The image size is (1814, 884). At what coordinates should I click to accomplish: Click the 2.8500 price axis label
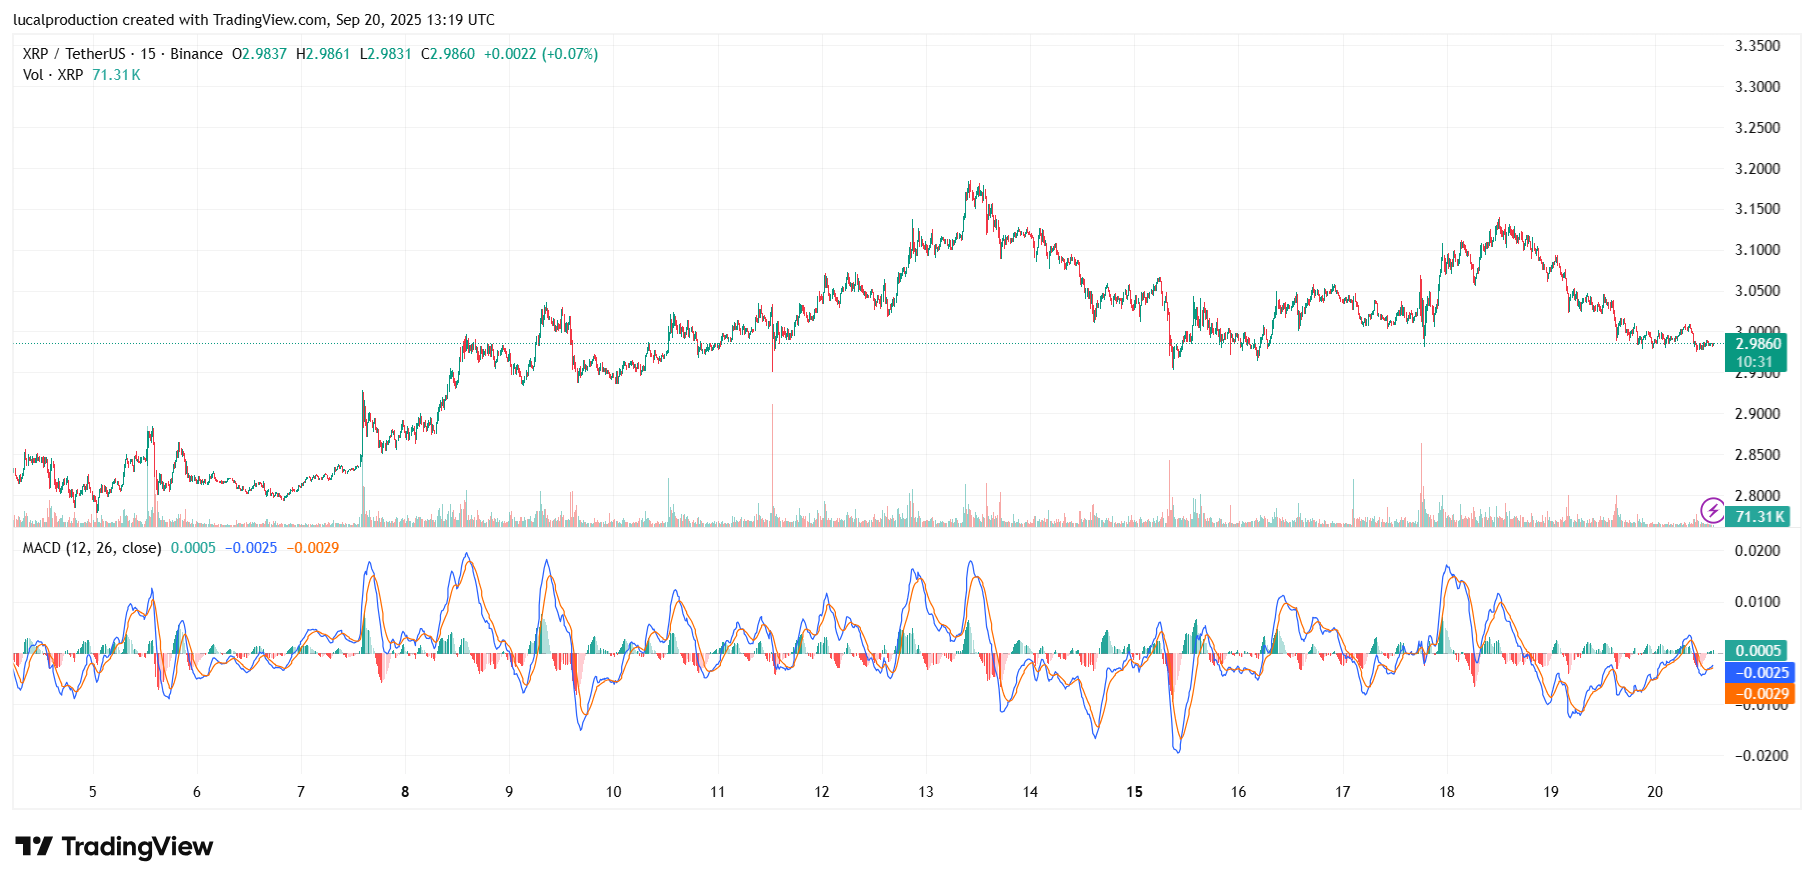[1757, 455]
